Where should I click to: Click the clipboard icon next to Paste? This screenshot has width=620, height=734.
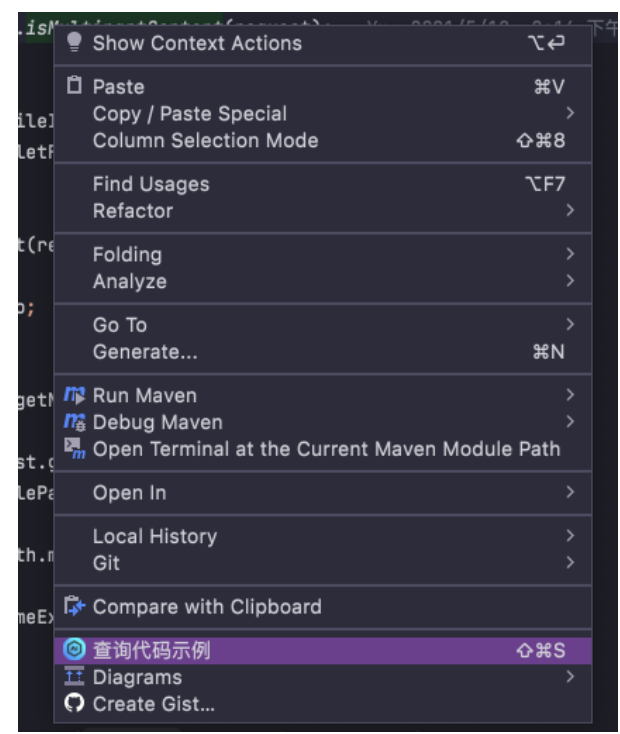tap(74, 86)
